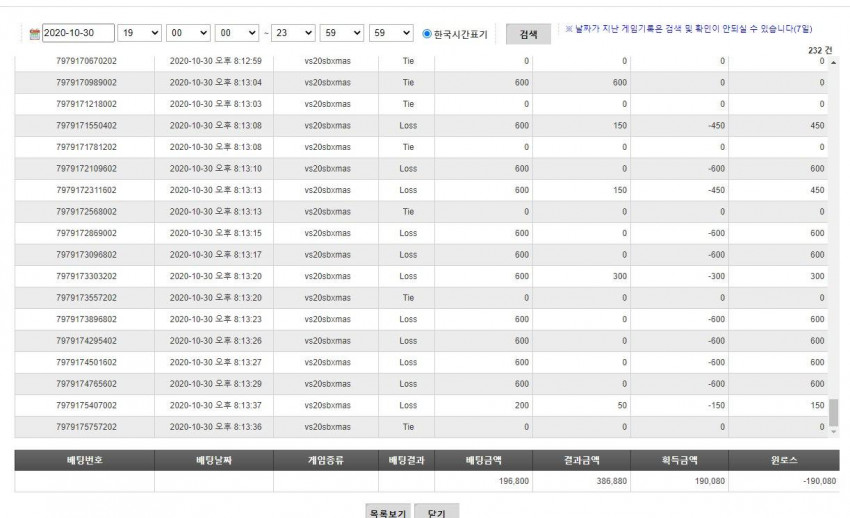Click total betting amount 196,800
This screenshot has width=850, height=518.
point(514,481)
